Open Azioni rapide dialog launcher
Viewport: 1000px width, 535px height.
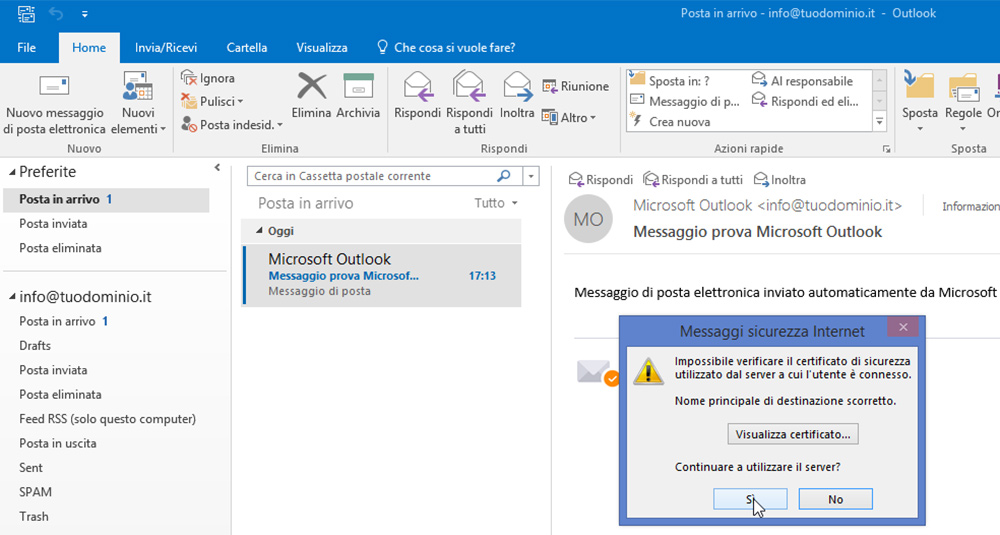click(x=886, y=149)
